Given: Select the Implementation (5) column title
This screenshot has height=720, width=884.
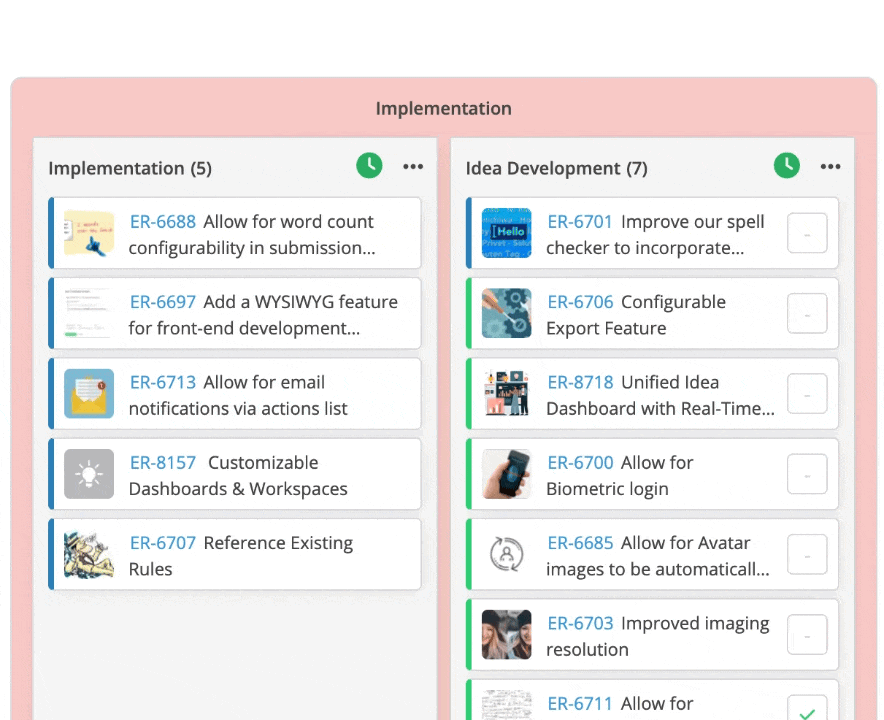Looking at the screenshot, I should (x=130, y=168).
